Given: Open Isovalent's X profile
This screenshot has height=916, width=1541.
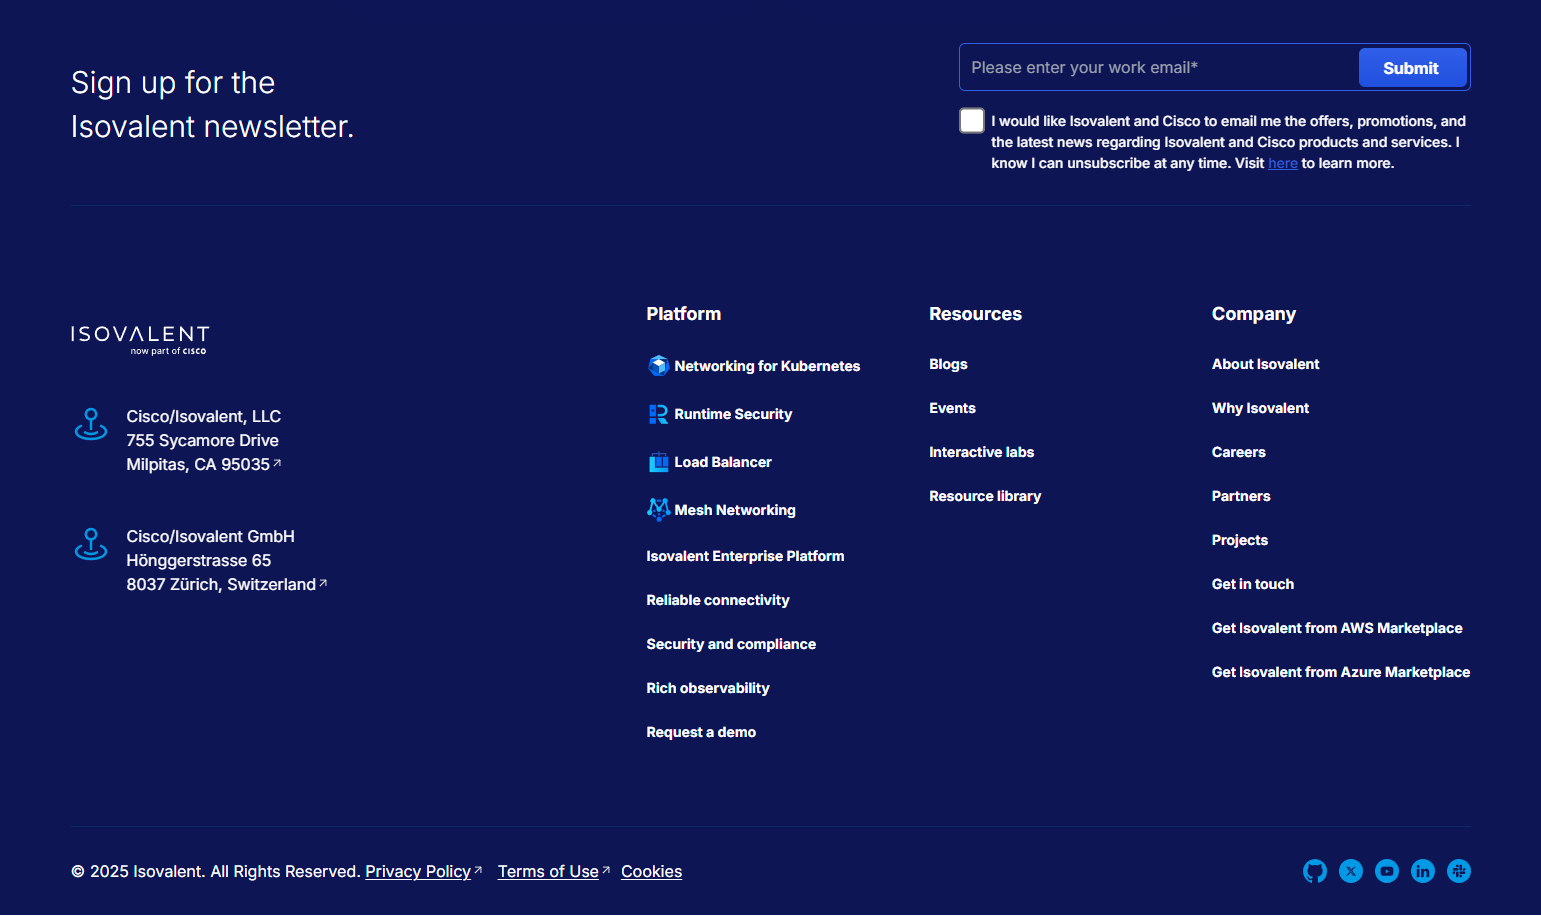Looking at the screenshot, I should [x=1351, y=871].
